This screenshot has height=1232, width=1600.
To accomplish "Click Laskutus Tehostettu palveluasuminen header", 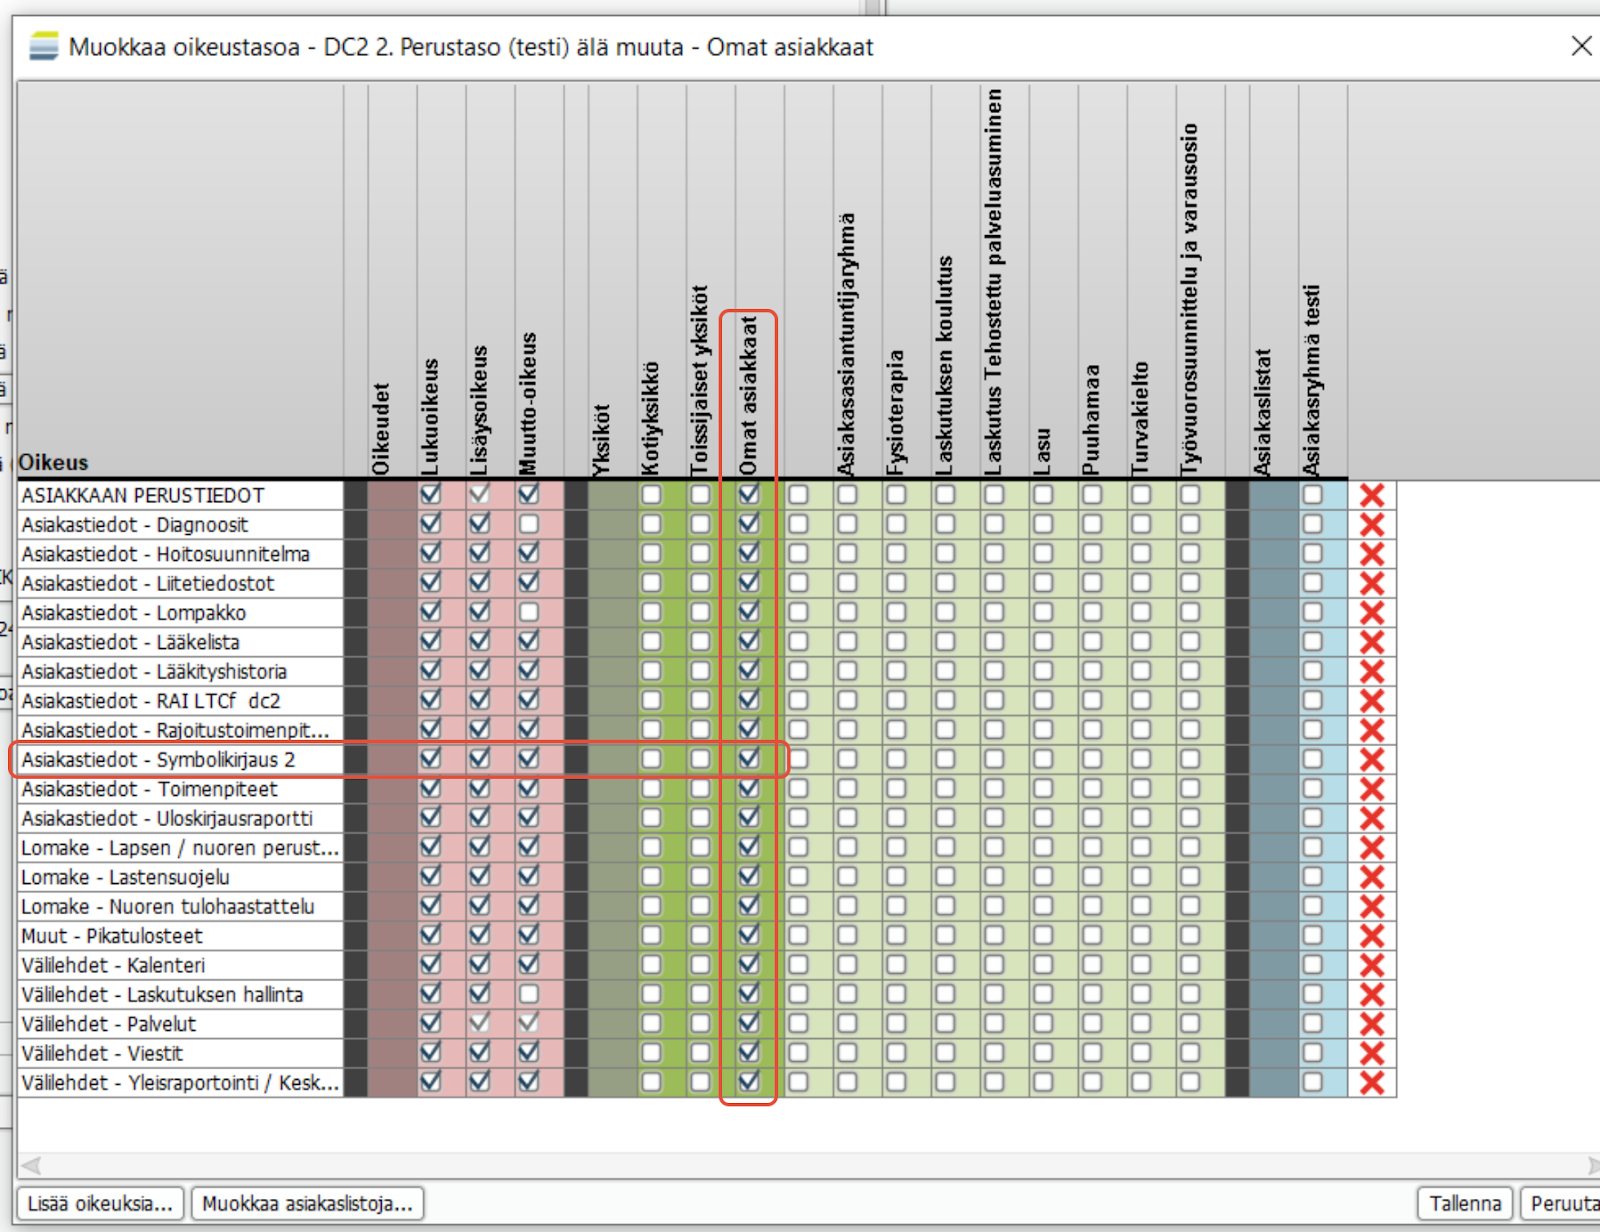I will click(x=993, y=282).
